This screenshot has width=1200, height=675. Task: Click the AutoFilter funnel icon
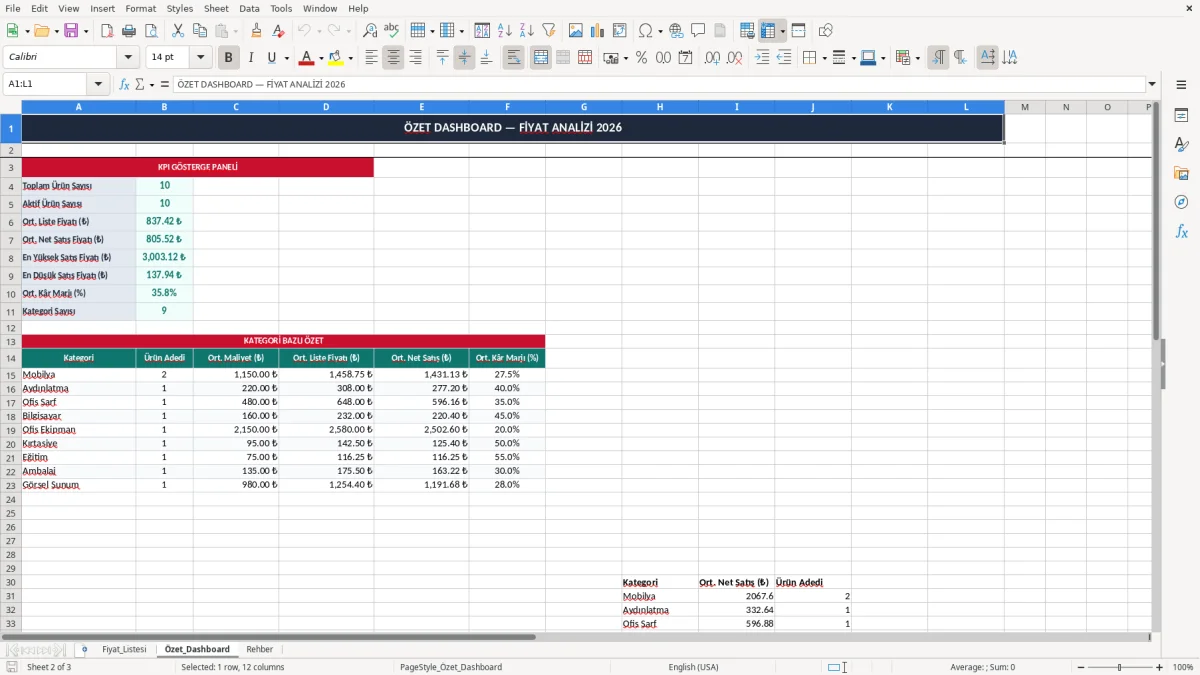tap(549, 31)
